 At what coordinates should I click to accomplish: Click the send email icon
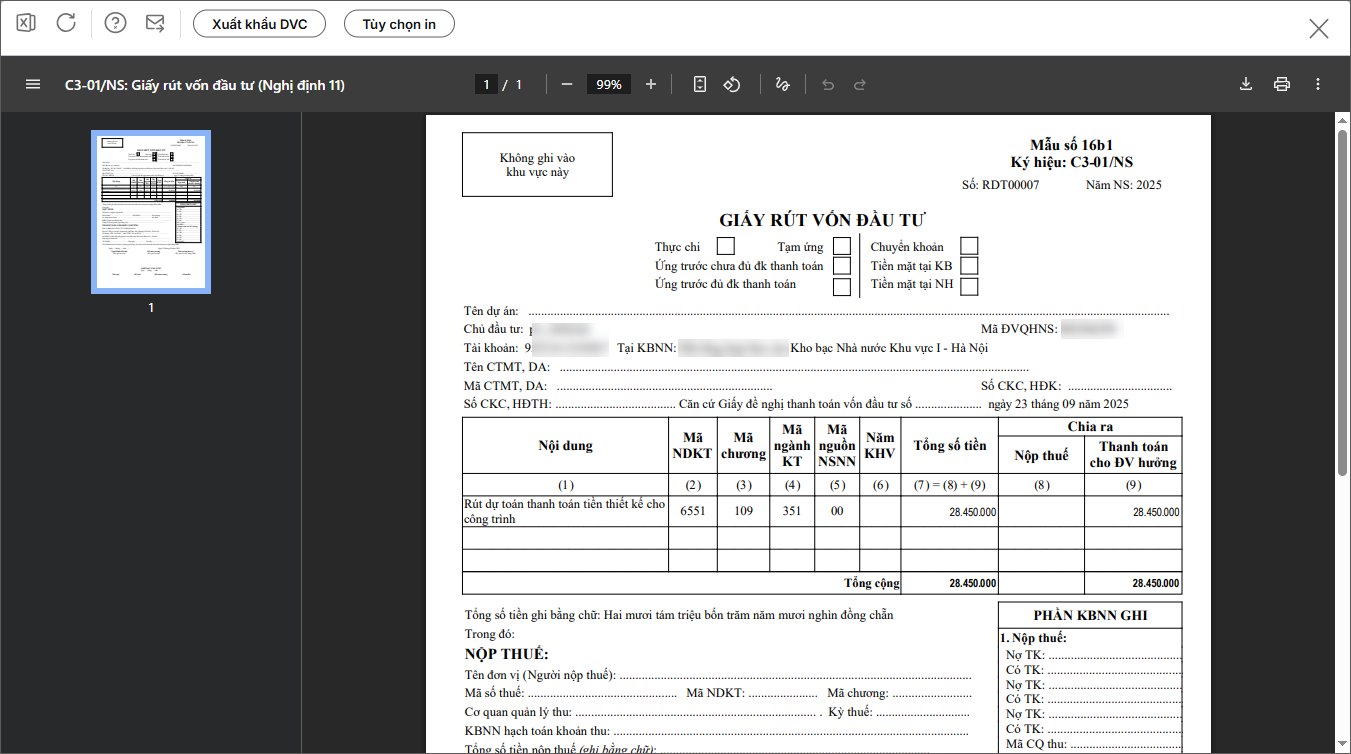(155, 23)
